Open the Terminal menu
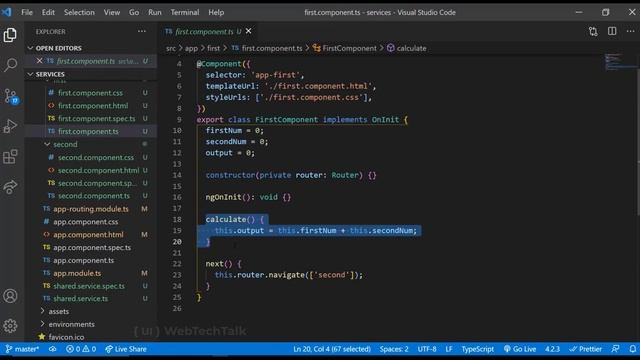640x360 pixels. (185, 12)
